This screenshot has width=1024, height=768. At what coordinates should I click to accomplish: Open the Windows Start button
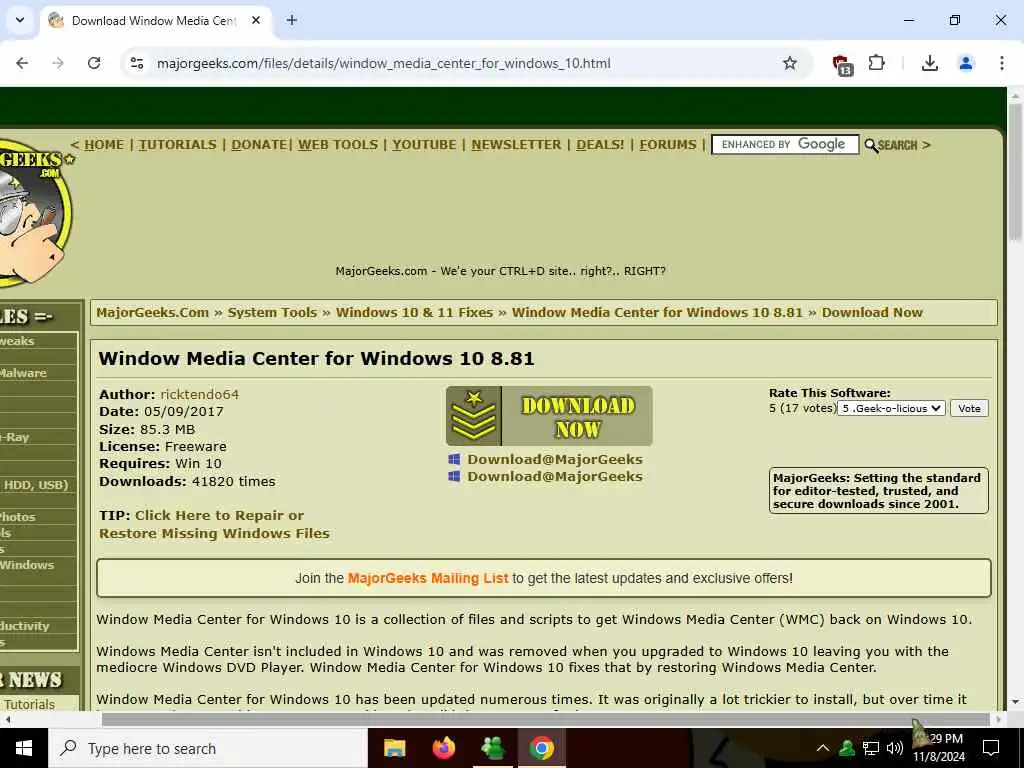(24, 748)
